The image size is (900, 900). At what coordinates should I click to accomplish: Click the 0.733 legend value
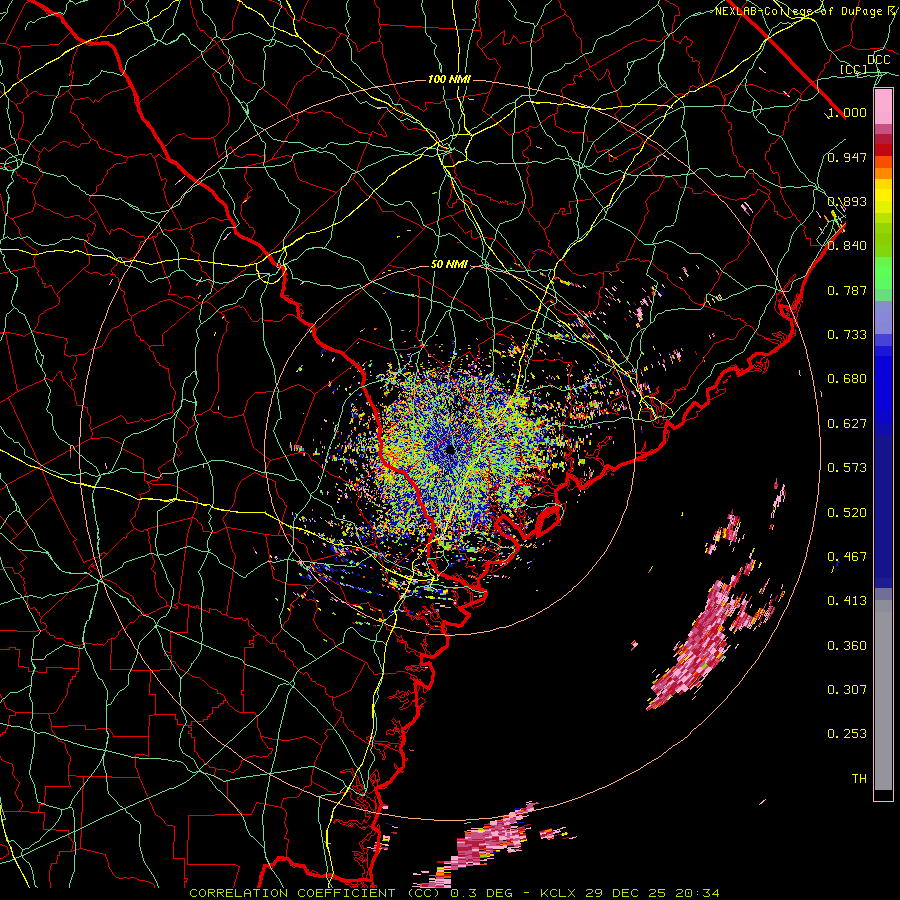coord(847,335)
